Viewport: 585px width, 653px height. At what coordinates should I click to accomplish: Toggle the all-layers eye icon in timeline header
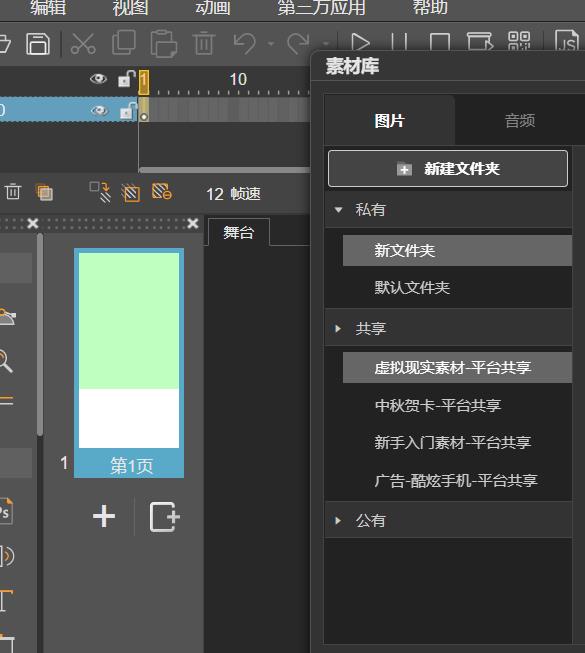pyautogui.click(x=98, y=78)
